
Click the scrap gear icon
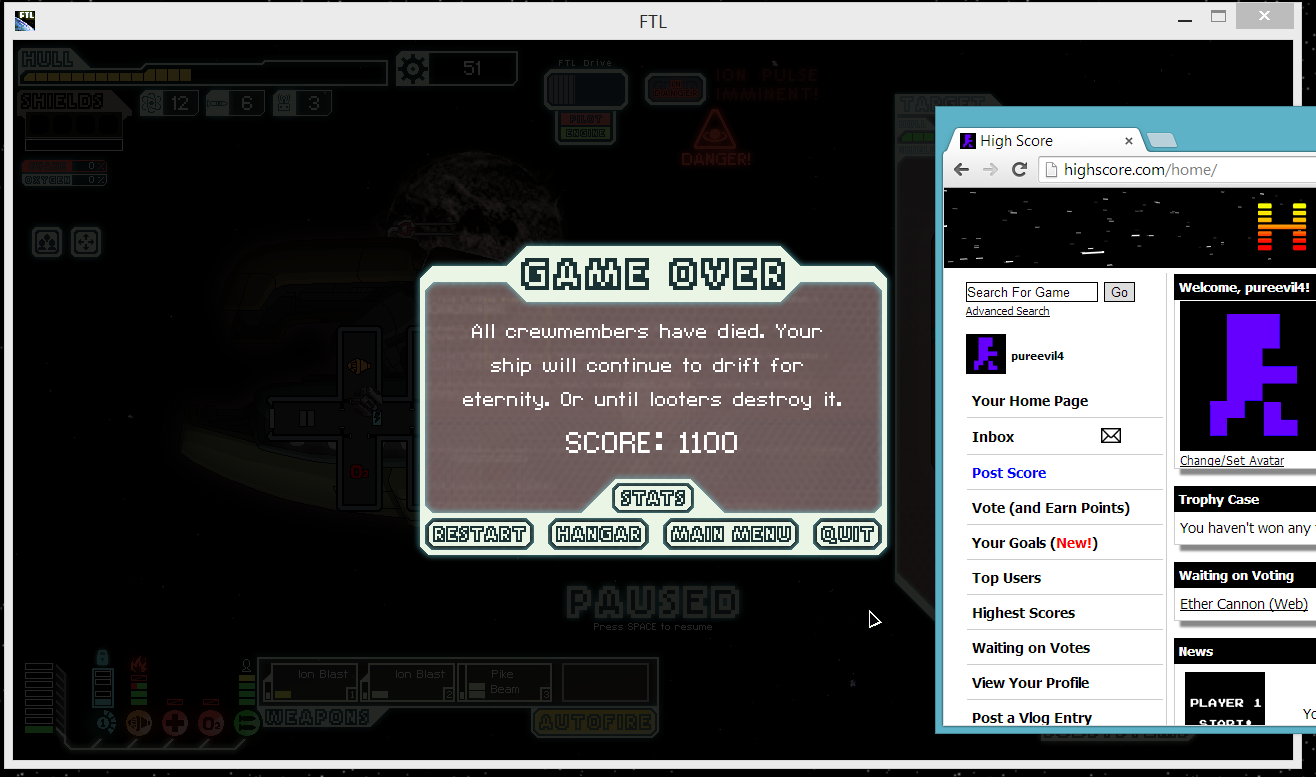pyautogui.click(x=412, y=69)
